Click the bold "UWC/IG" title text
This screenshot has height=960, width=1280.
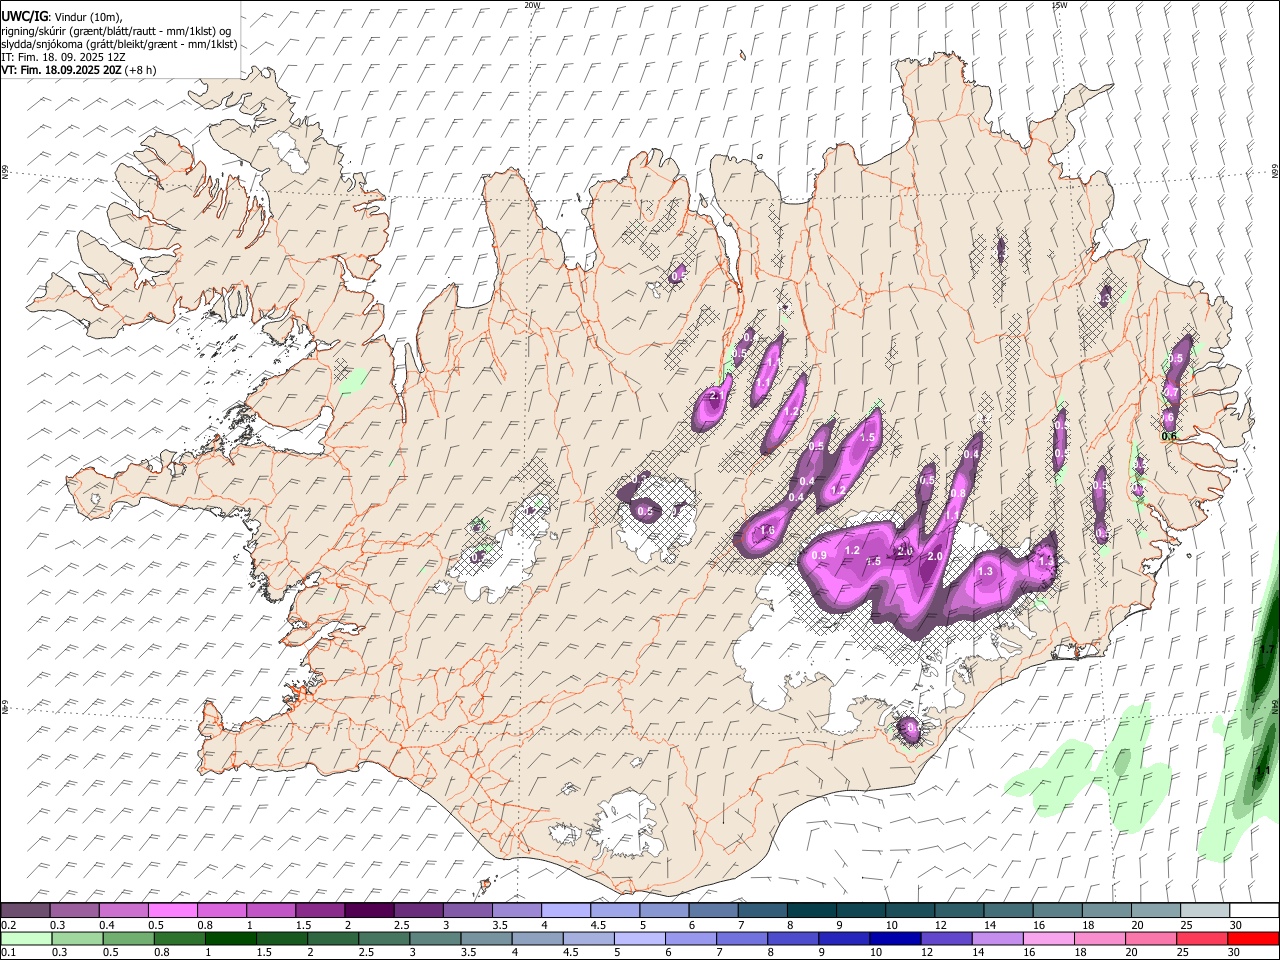(23, 17)
